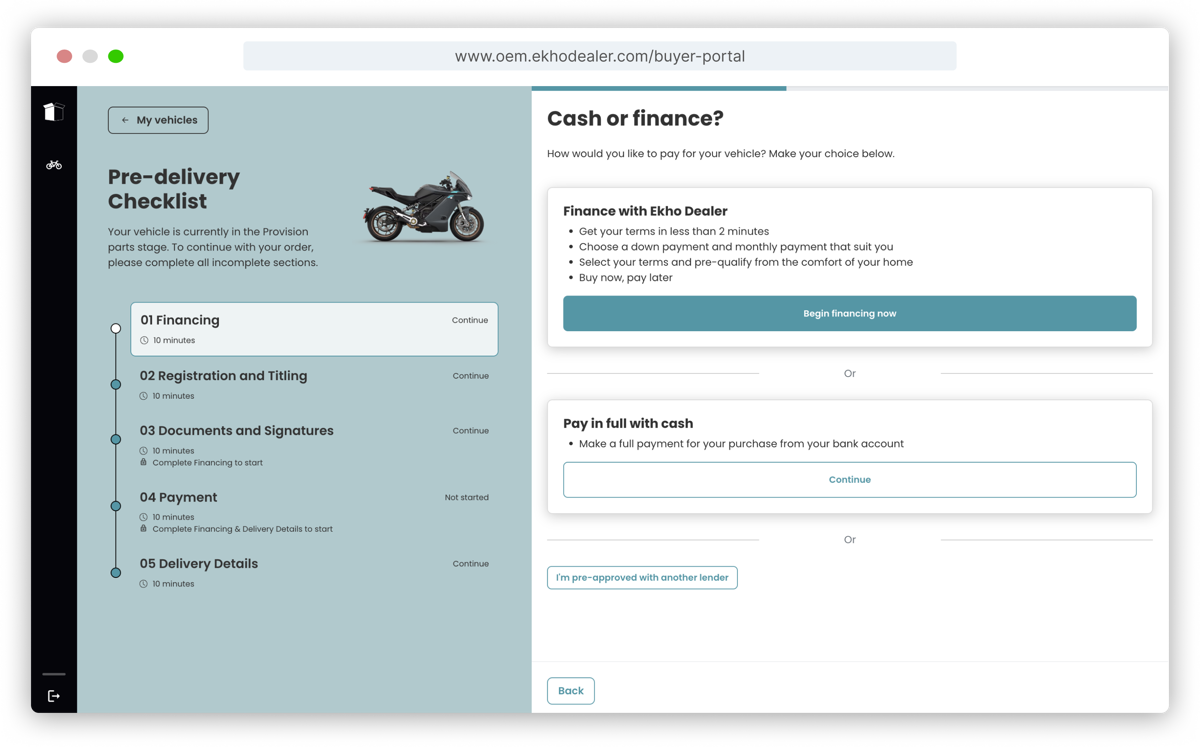The image size is (1200, 747).
Task: Click the Ekho Dealer logo icon in sidebar
Action: [54, 111]
